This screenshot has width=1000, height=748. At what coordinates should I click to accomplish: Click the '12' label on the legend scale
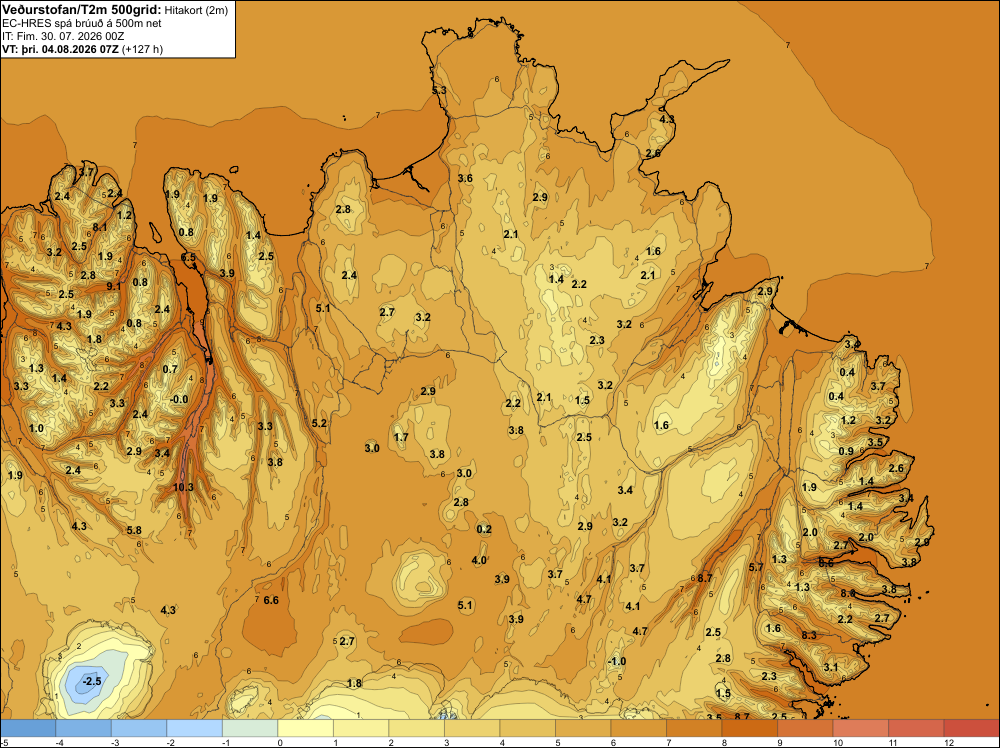pyautogui.click(x=948, y=742)
